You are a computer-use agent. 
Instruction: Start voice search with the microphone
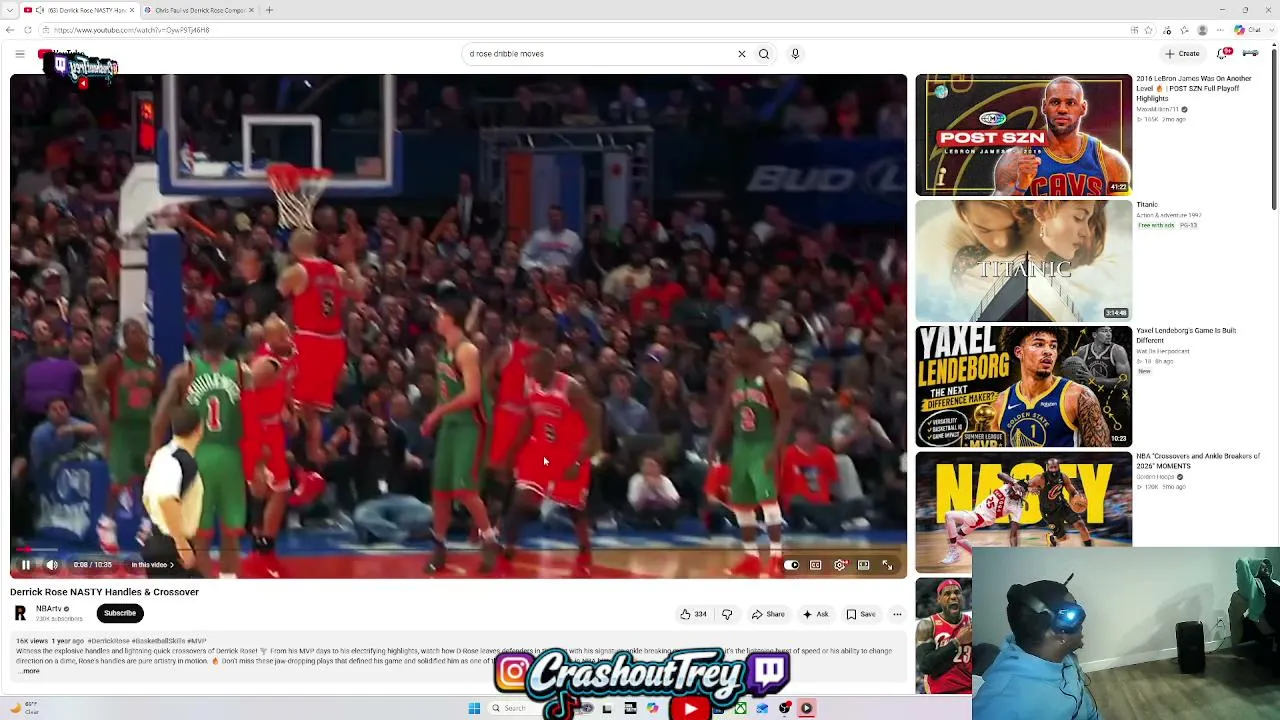(x=795, y=54)
